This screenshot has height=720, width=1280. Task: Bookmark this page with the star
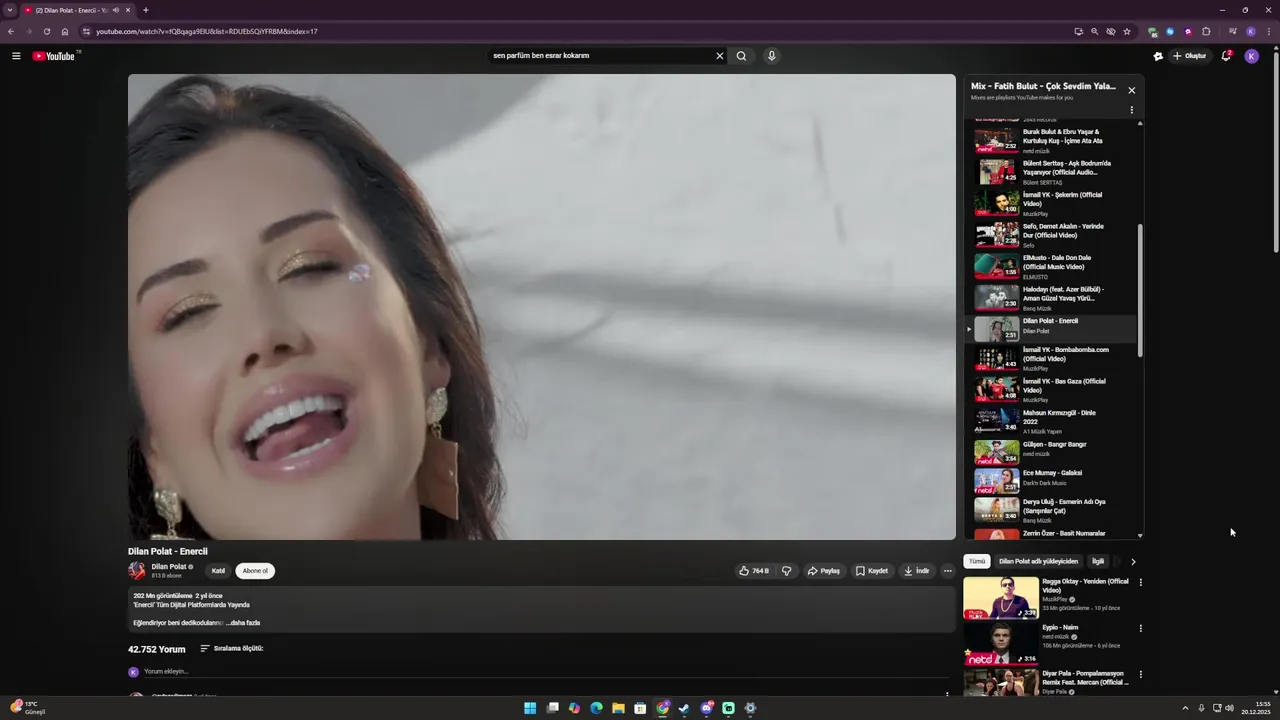click(x=1127, y=31)
